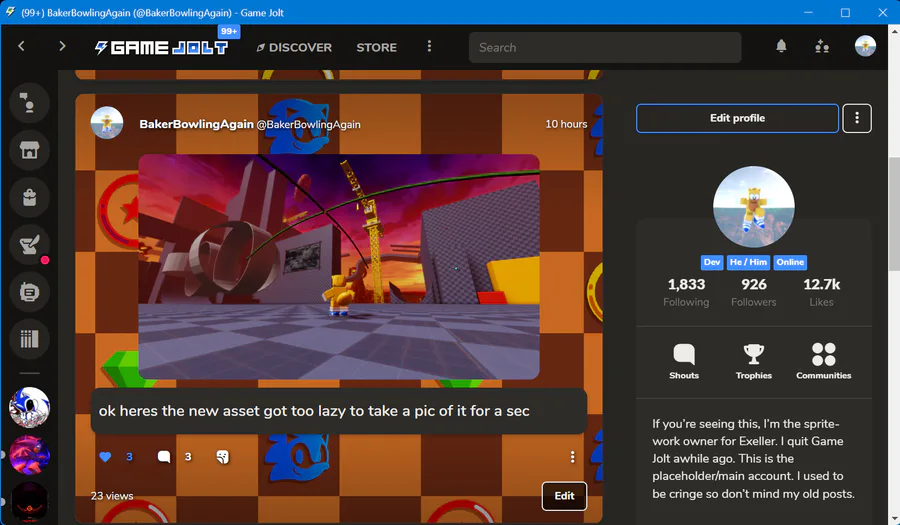Open the purple community avatar in the sidebar
This screenshot has width=900, height=525.
click(29, 455)
